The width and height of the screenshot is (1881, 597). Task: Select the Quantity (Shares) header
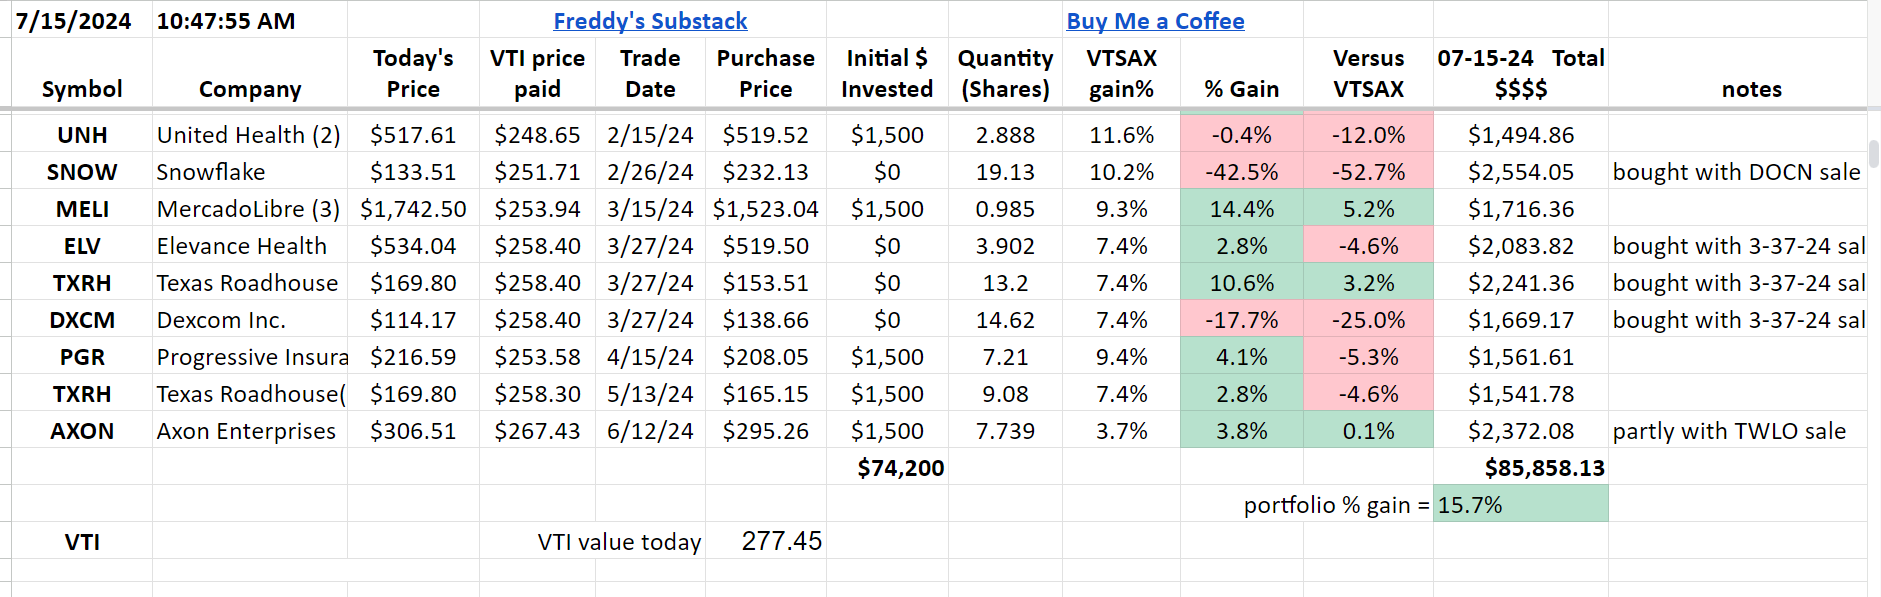[x=1005, y=73]
